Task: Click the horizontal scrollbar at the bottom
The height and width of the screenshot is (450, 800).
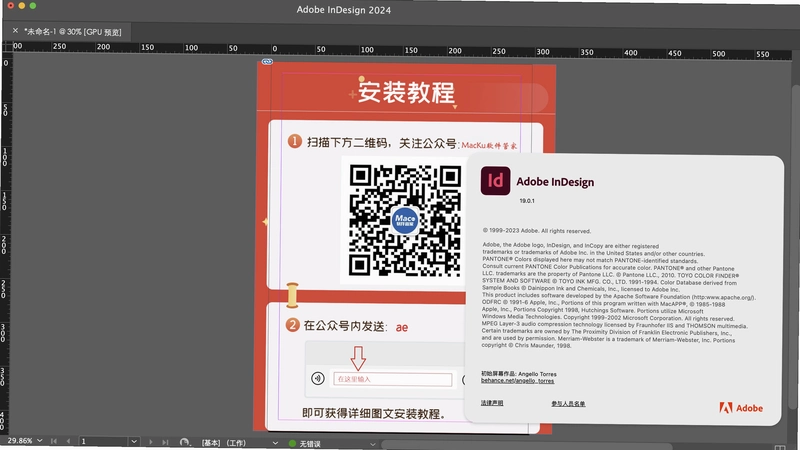Action: coord(526,446)
